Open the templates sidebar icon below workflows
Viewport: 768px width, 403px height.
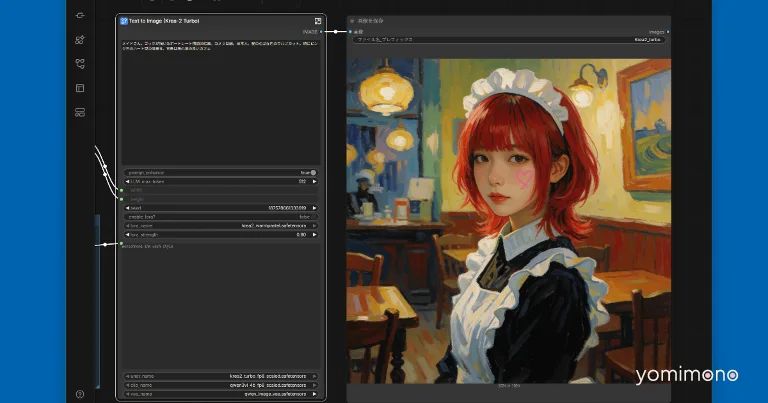[x=80, y=113]
